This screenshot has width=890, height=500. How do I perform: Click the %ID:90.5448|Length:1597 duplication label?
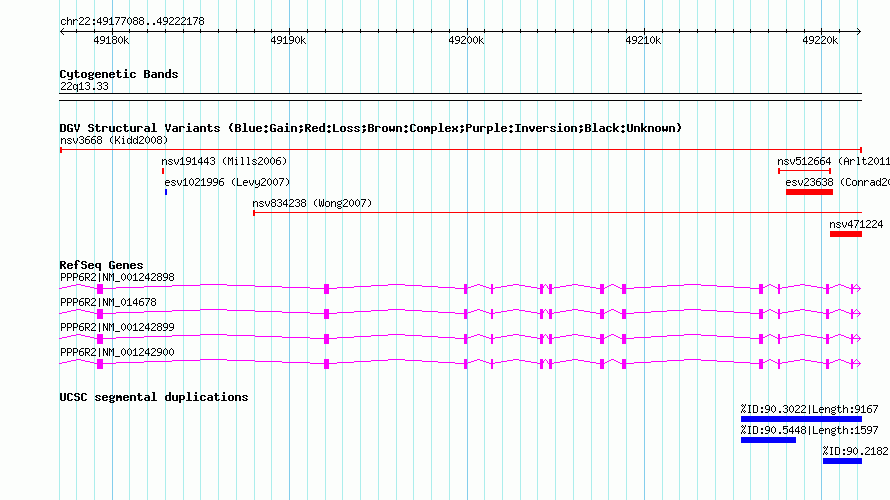809,430
